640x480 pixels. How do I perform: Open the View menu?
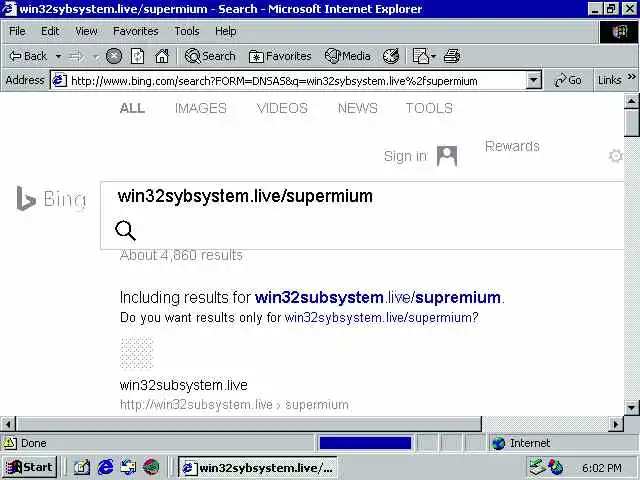pyautogui.click(x=86, y=31)
